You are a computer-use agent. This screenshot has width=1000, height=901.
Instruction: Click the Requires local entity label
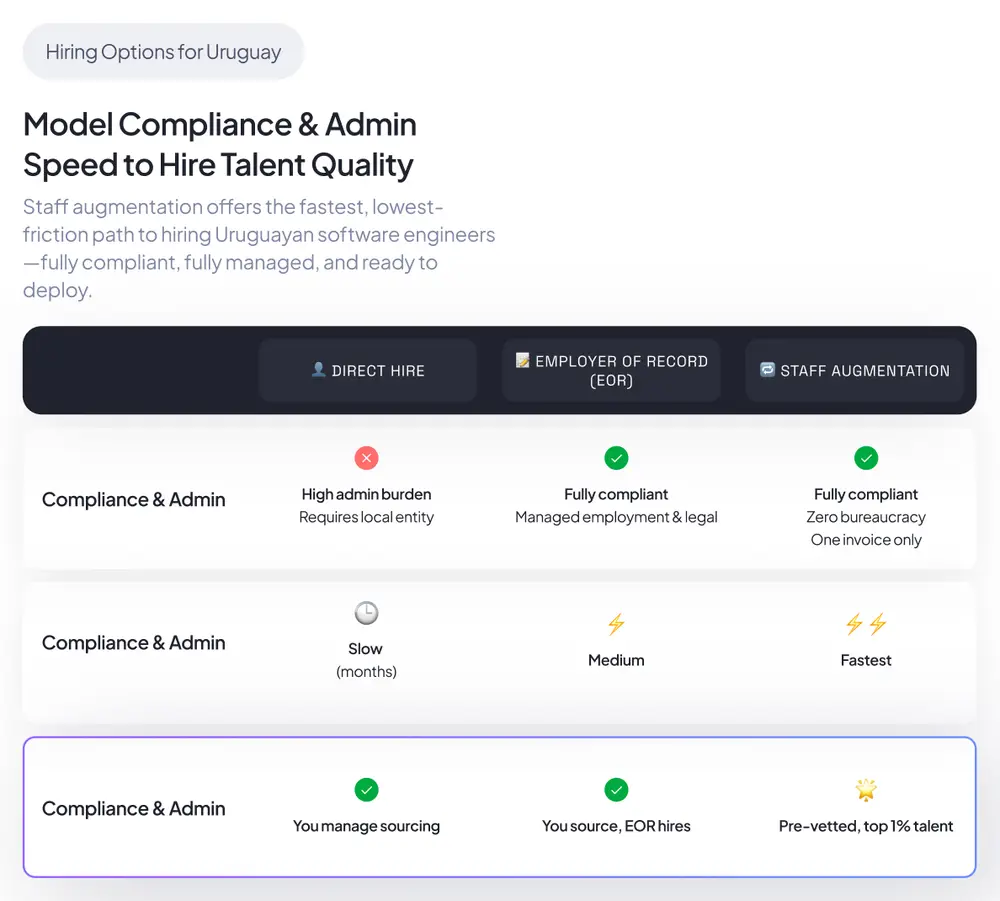point(366,517)
